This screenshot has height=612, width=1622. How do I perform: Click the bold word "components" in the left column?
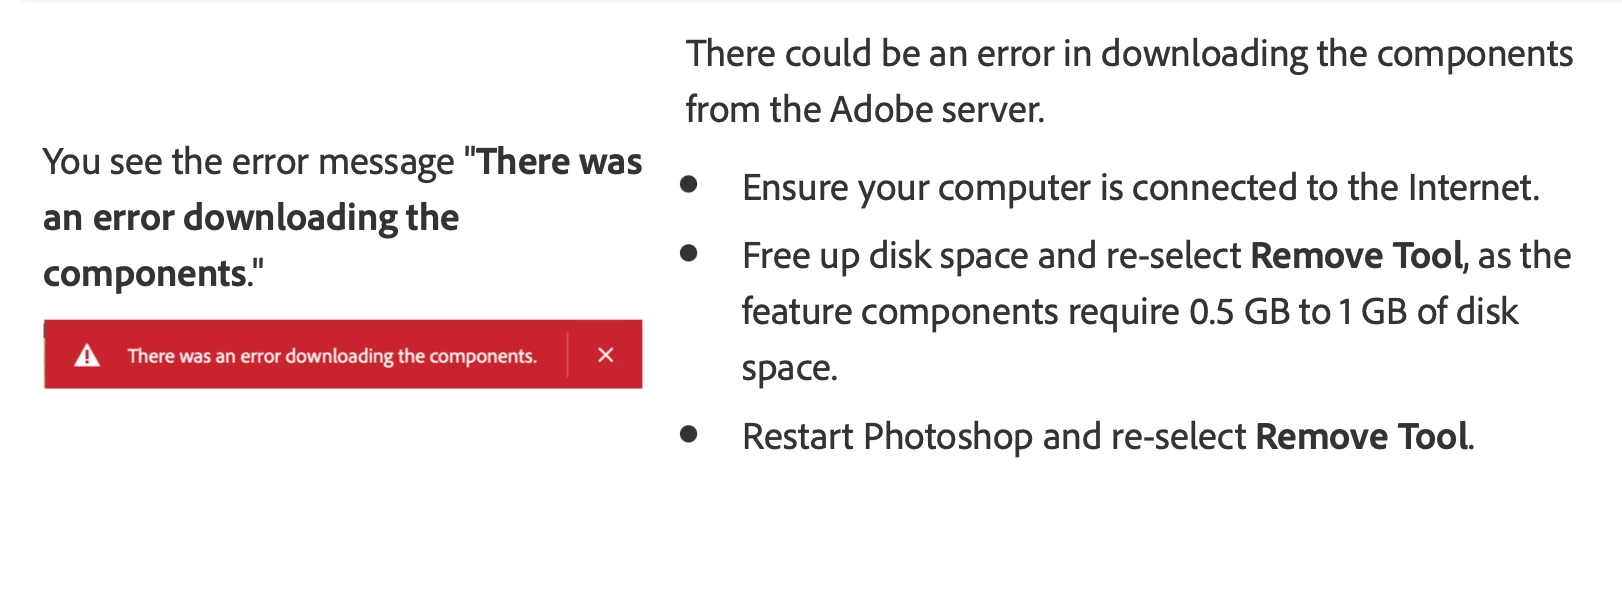click(145, 274)
